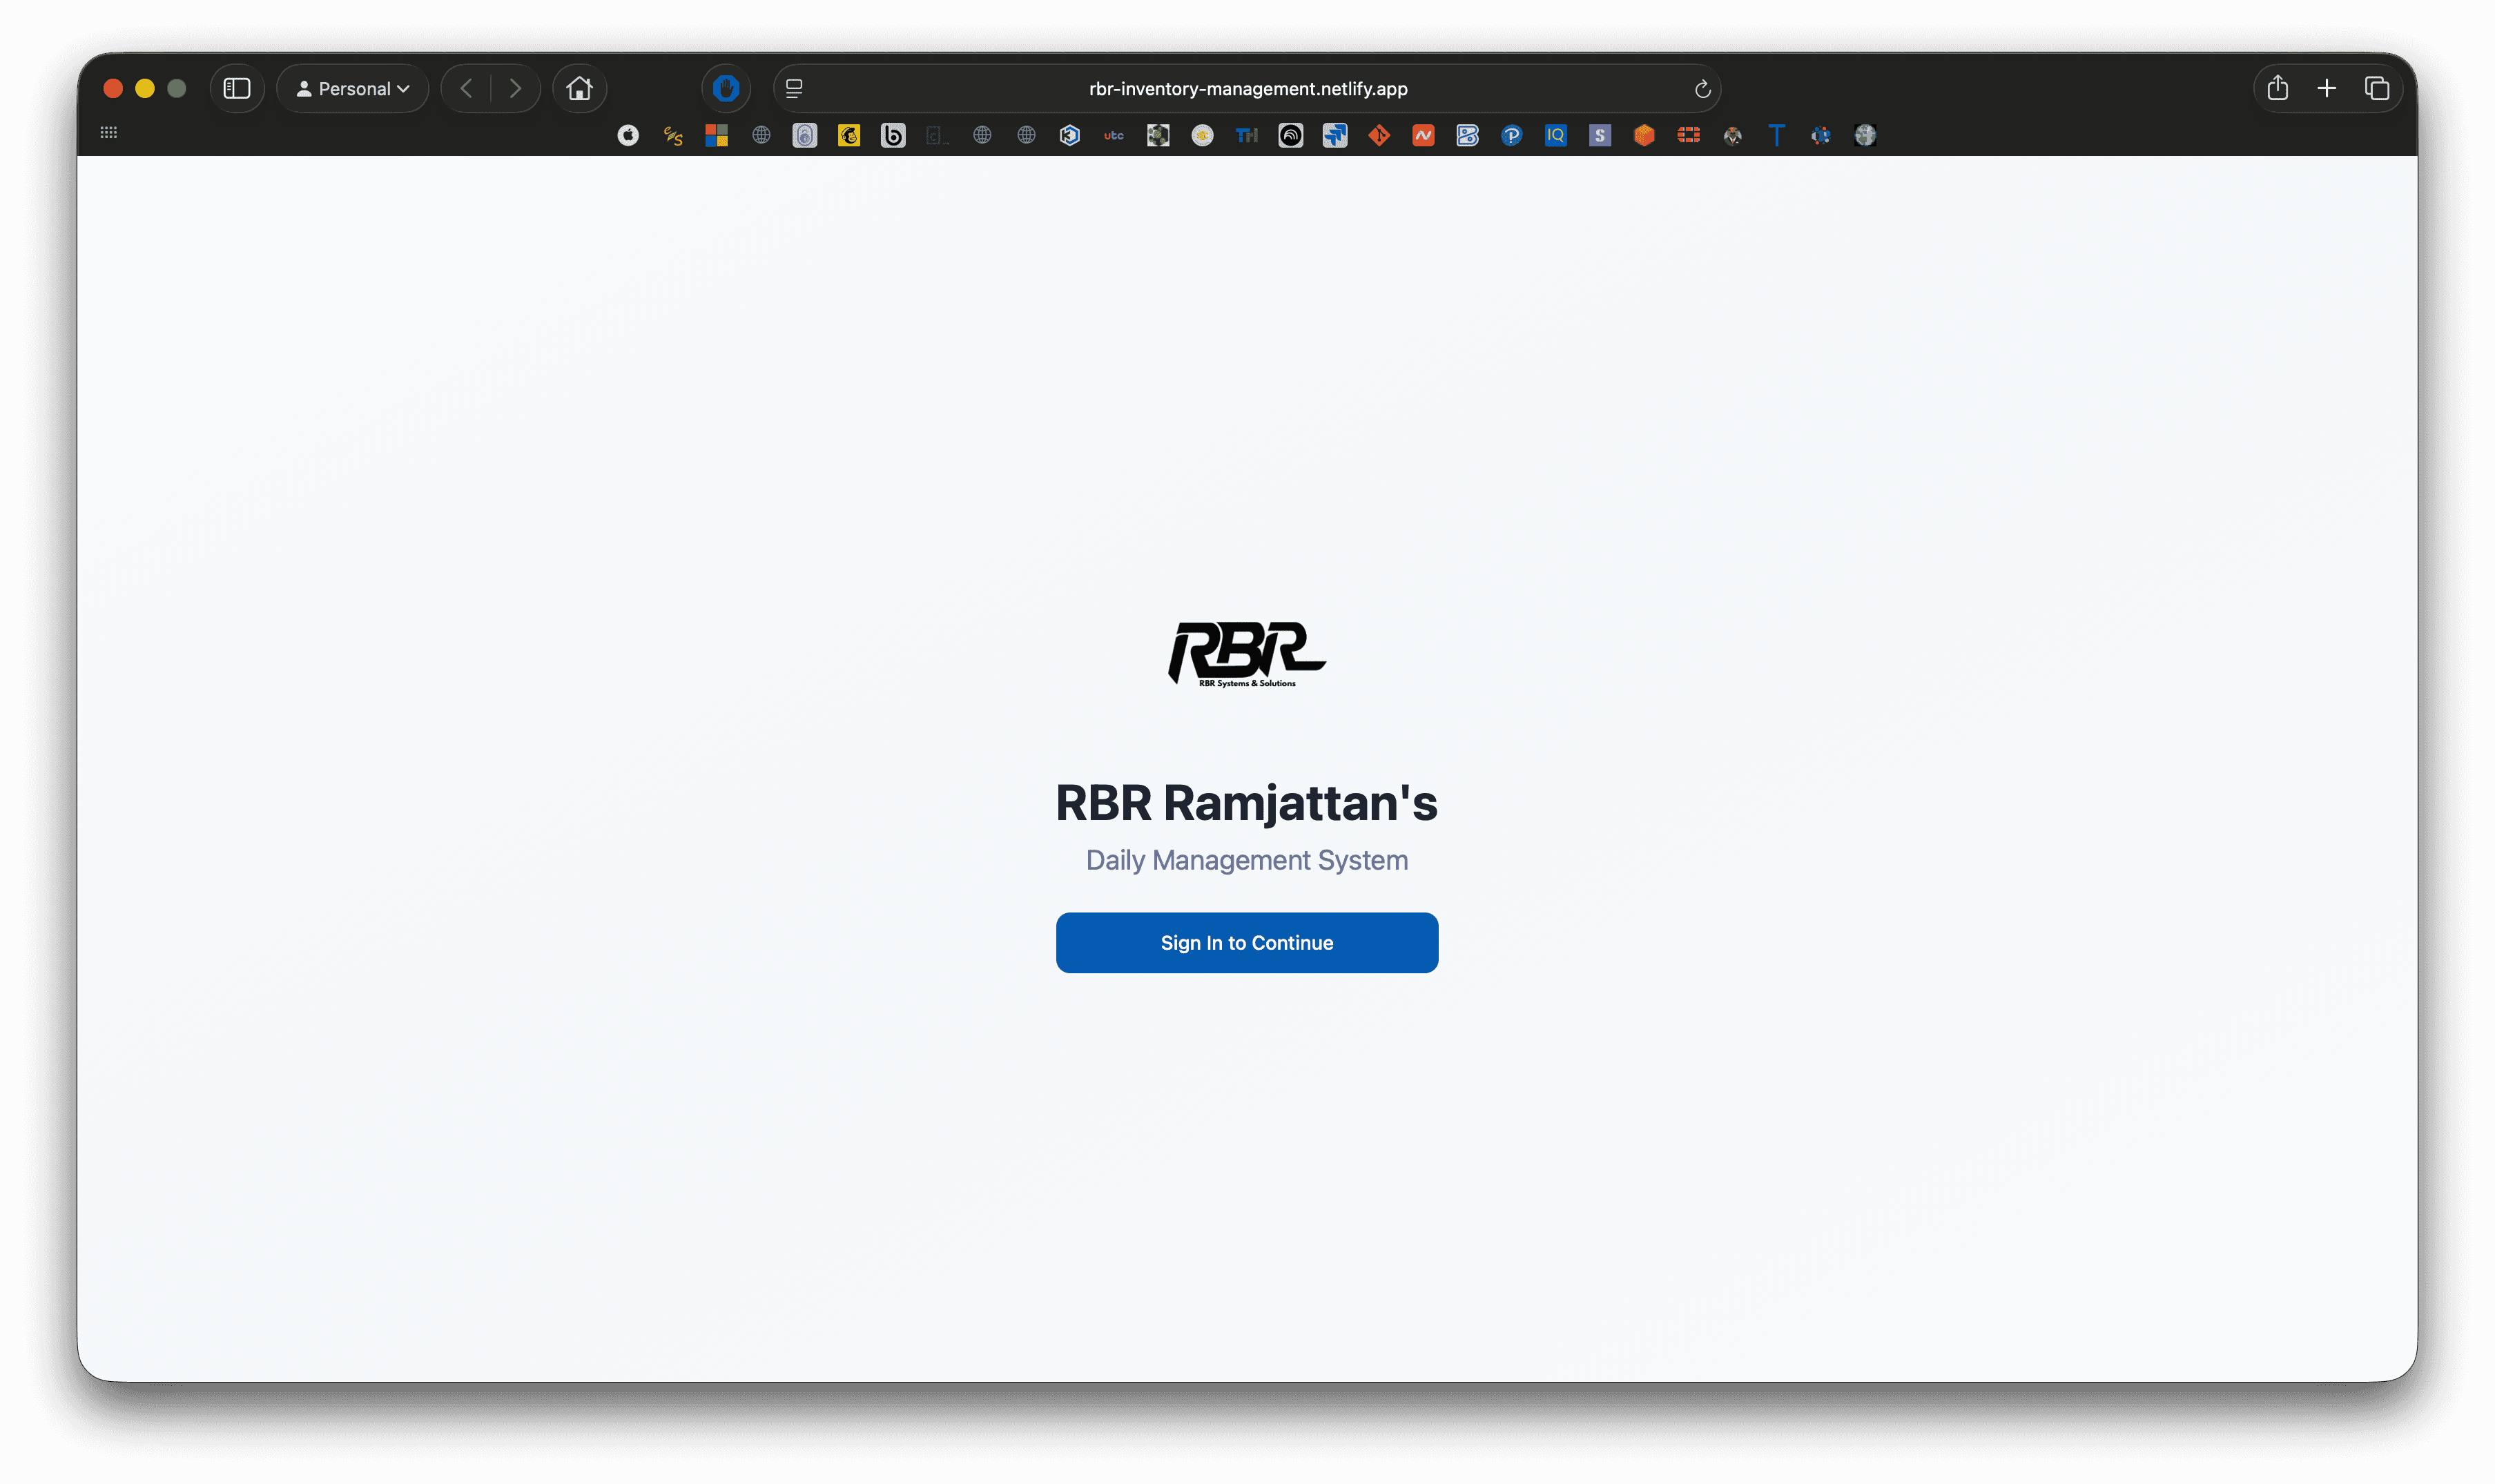Viewport: 2495px width, 1484px height.
Task: Open a new tab
Action: coord(2326,89)
